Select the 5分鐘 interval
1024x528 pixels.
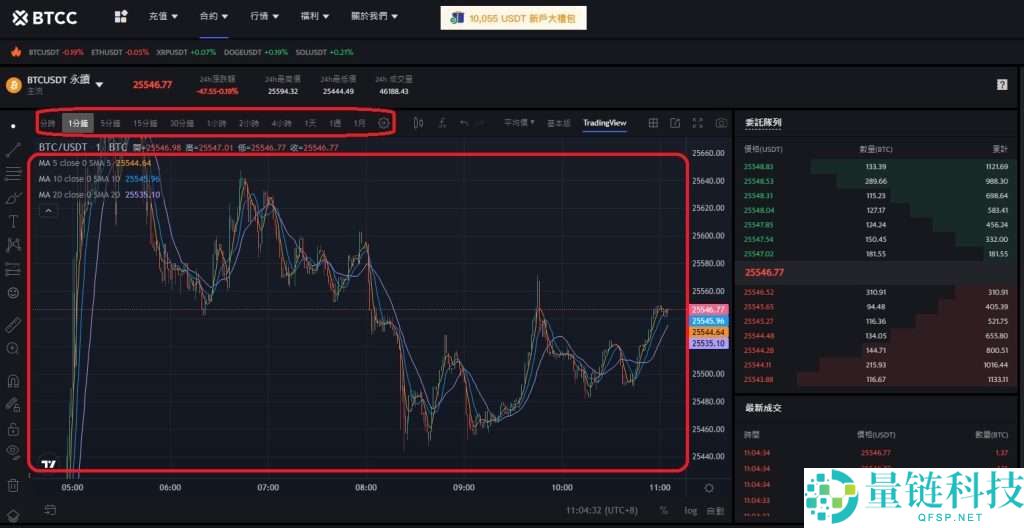(x=110, y=123)
